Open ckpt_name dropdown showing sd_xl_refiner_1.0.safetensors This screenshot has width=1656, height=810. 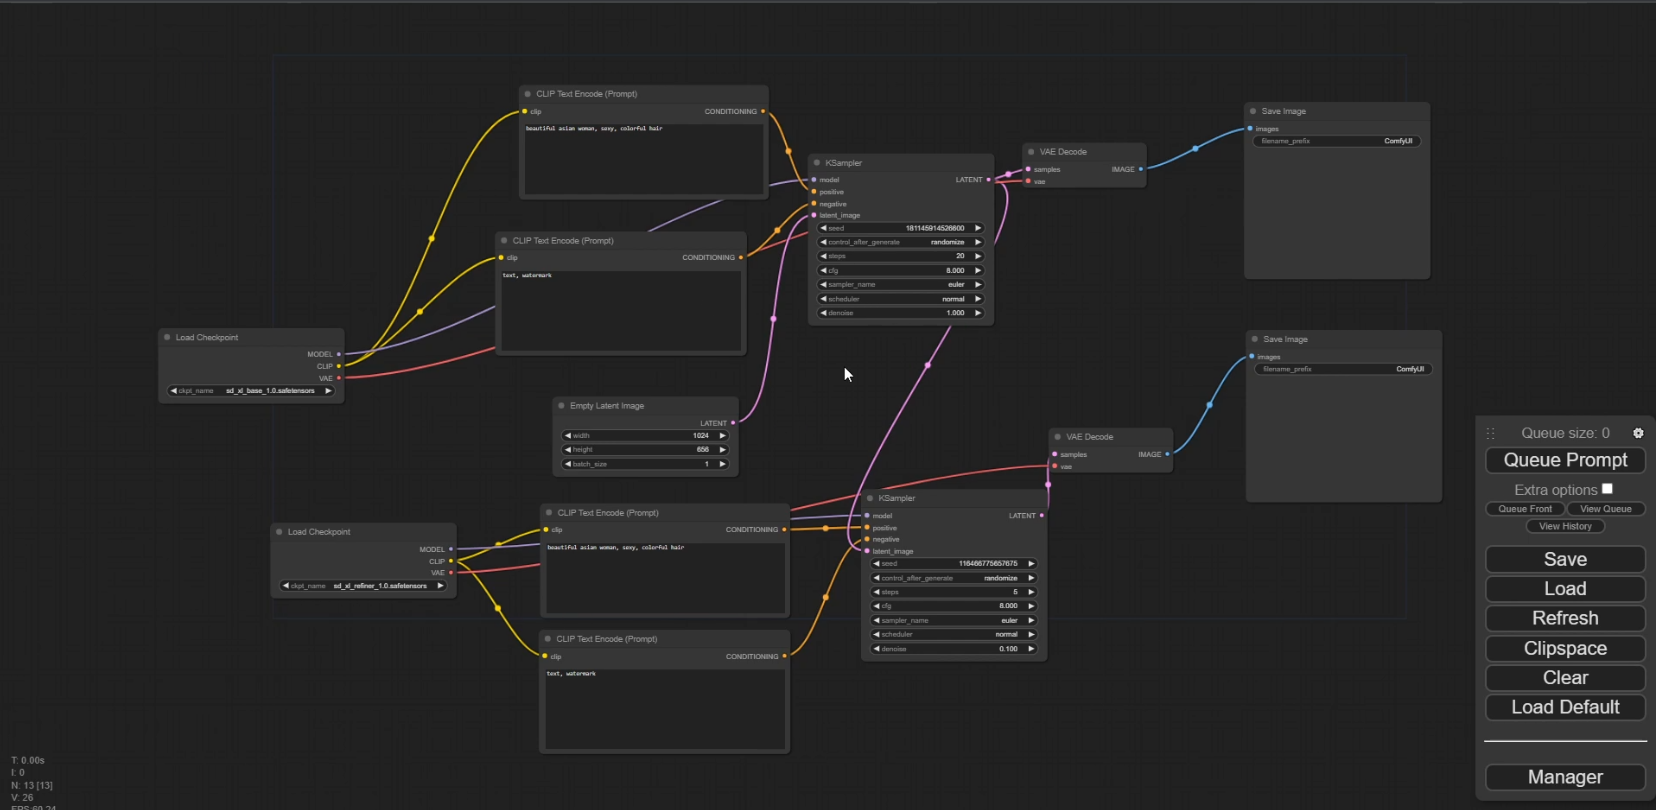click(363, 586)
